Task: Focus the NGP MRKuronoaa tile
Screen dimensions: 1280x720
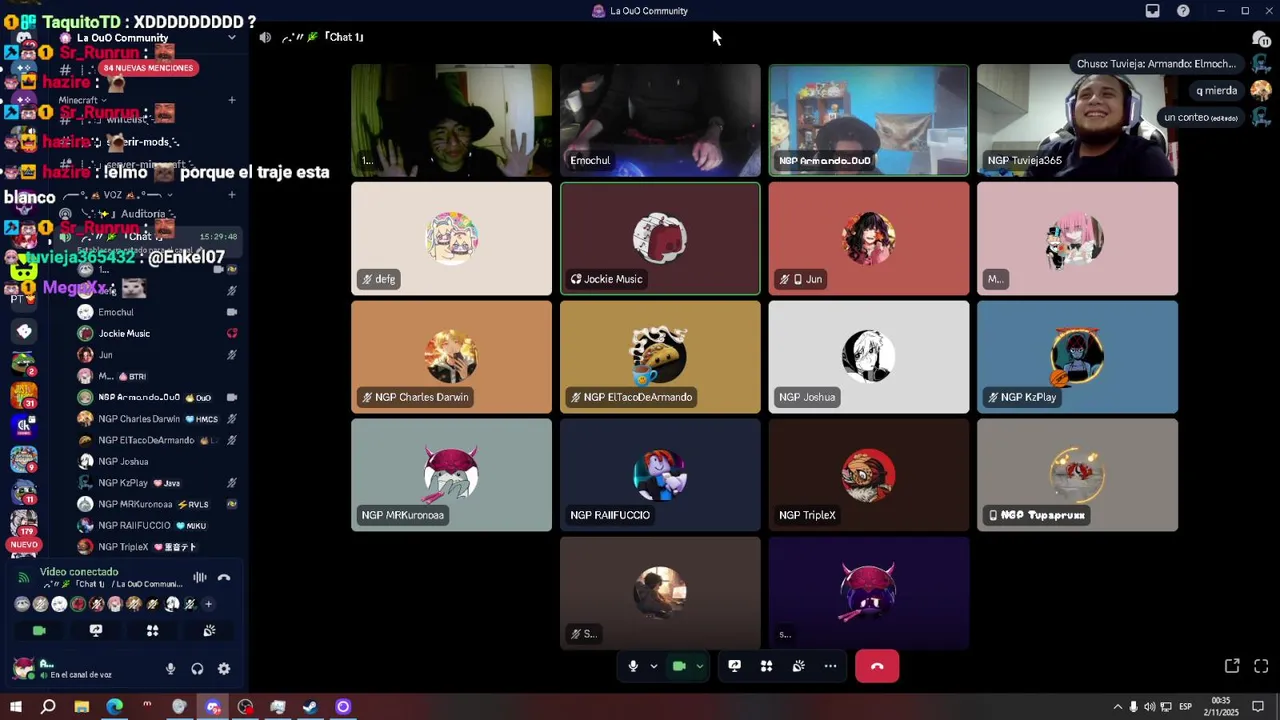Action: pos(451,475)
